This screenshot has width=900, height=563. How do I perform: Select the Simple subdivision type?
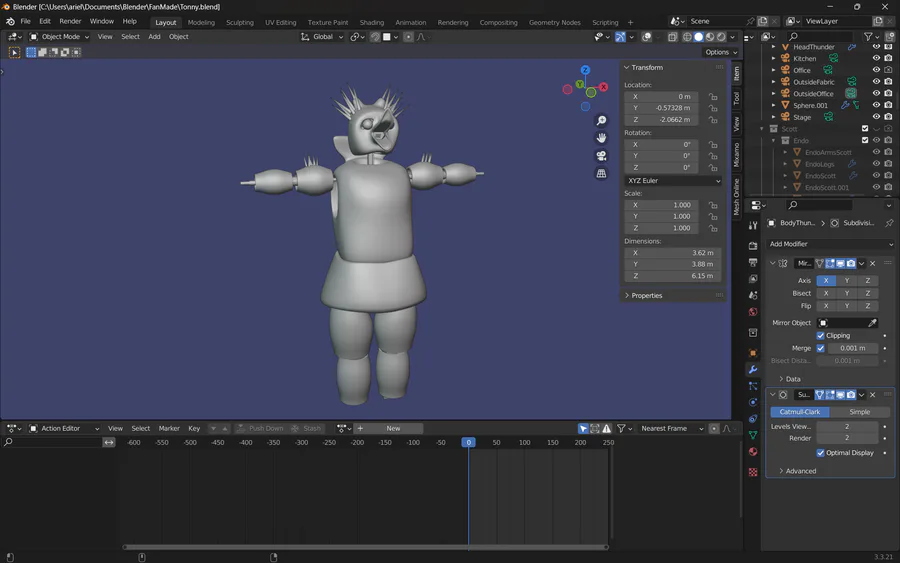[x=859, y=412]
